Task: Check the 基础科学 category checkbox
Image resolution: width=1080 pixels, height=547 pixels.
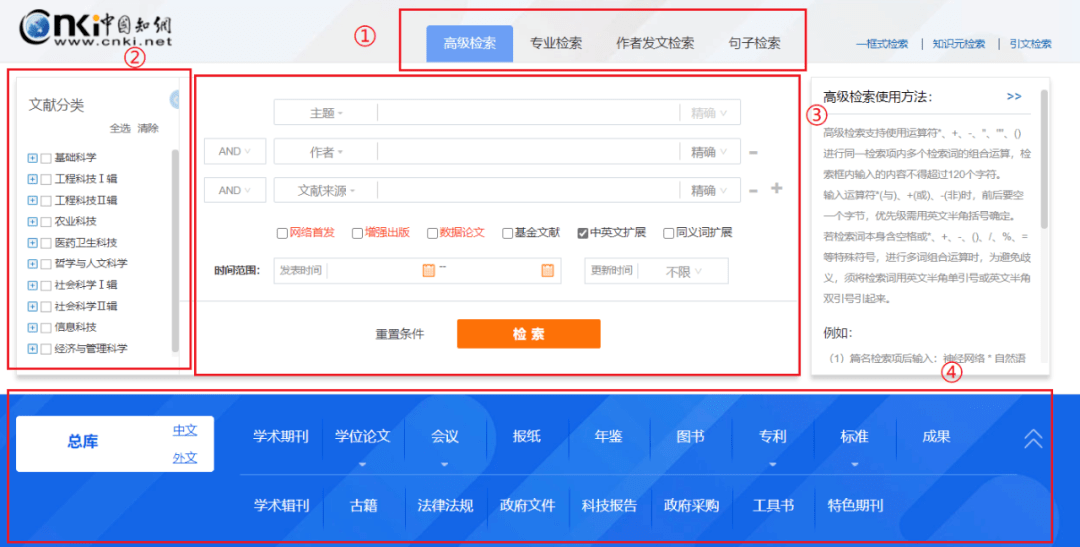Action: (x=46, y=158)
